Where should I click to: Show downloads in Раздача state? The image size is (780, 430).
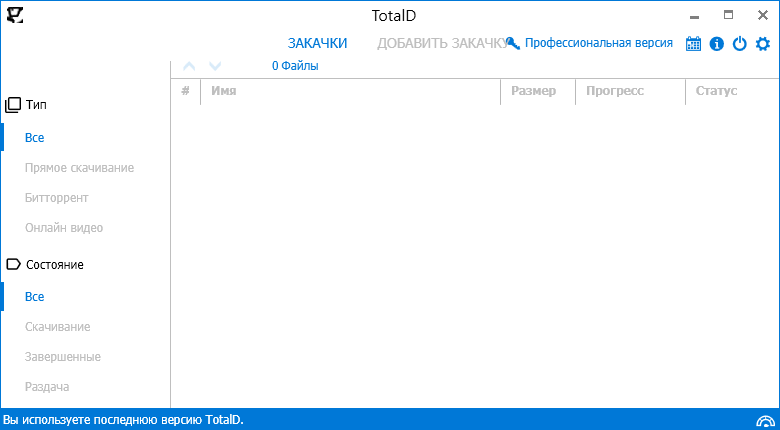[47, 387]
